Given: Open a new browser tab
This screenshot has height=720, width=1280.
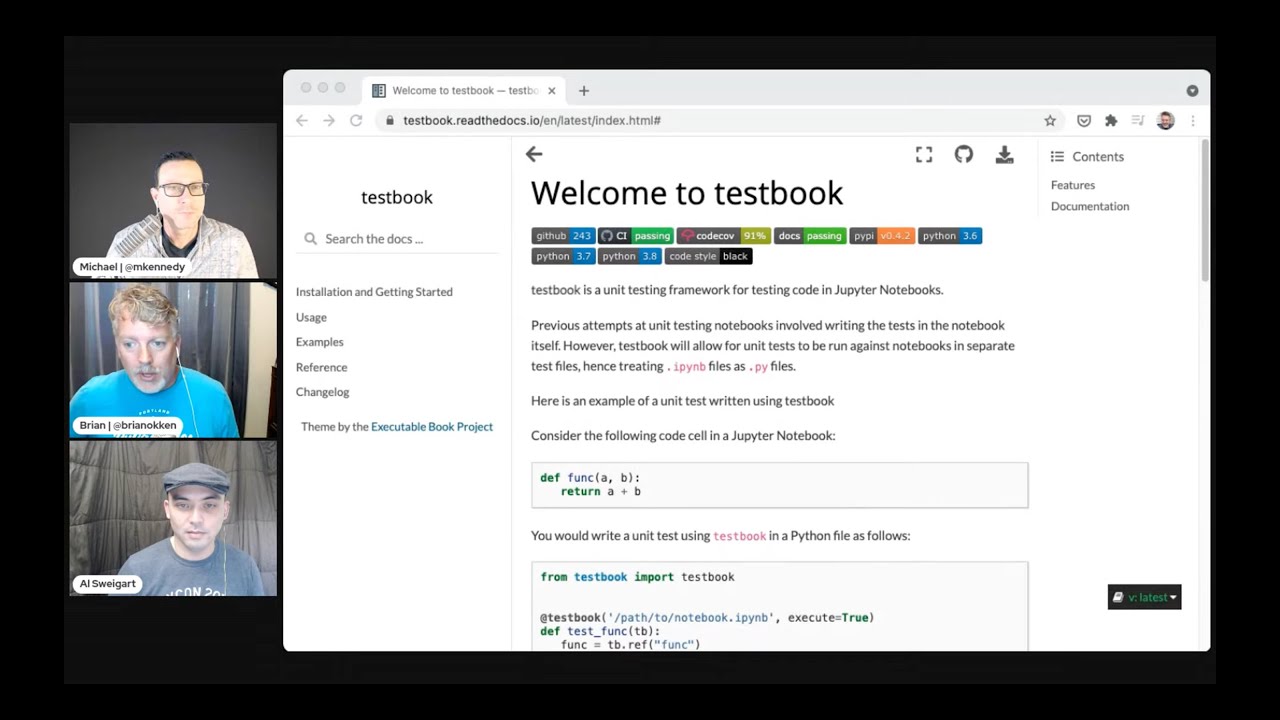Looking at the screenshot, I should point(584,90).
